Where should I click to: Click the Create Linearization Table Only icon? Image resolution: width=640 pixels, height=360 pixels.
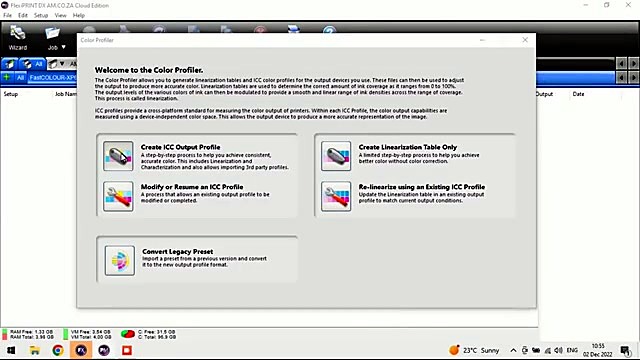(336, 156)
